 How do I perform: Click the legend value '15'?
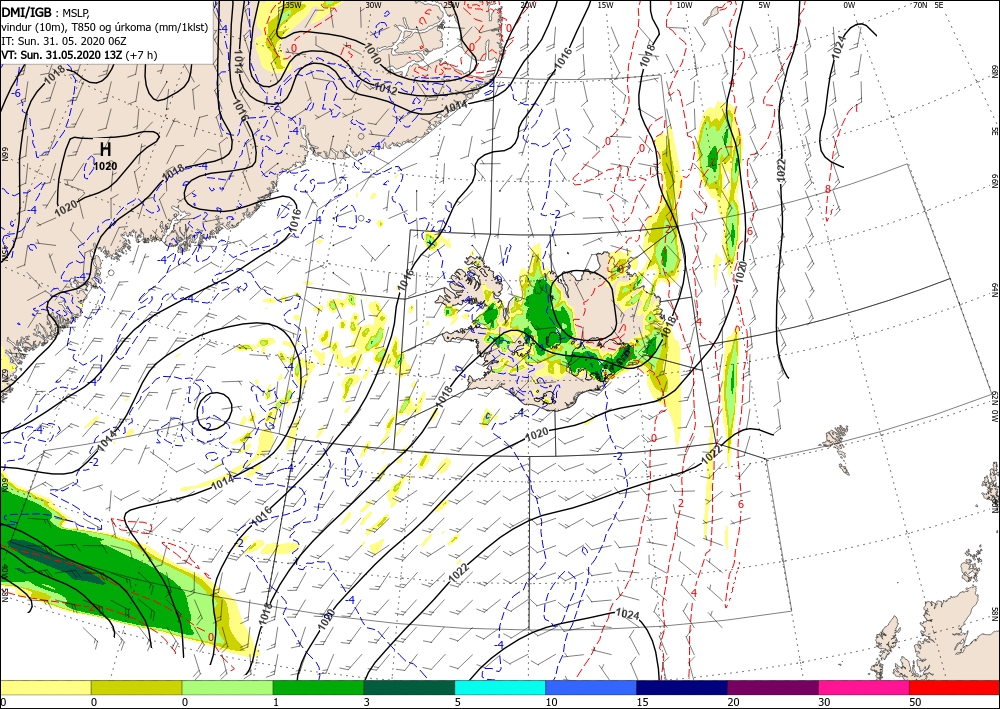tap(642, 702)
